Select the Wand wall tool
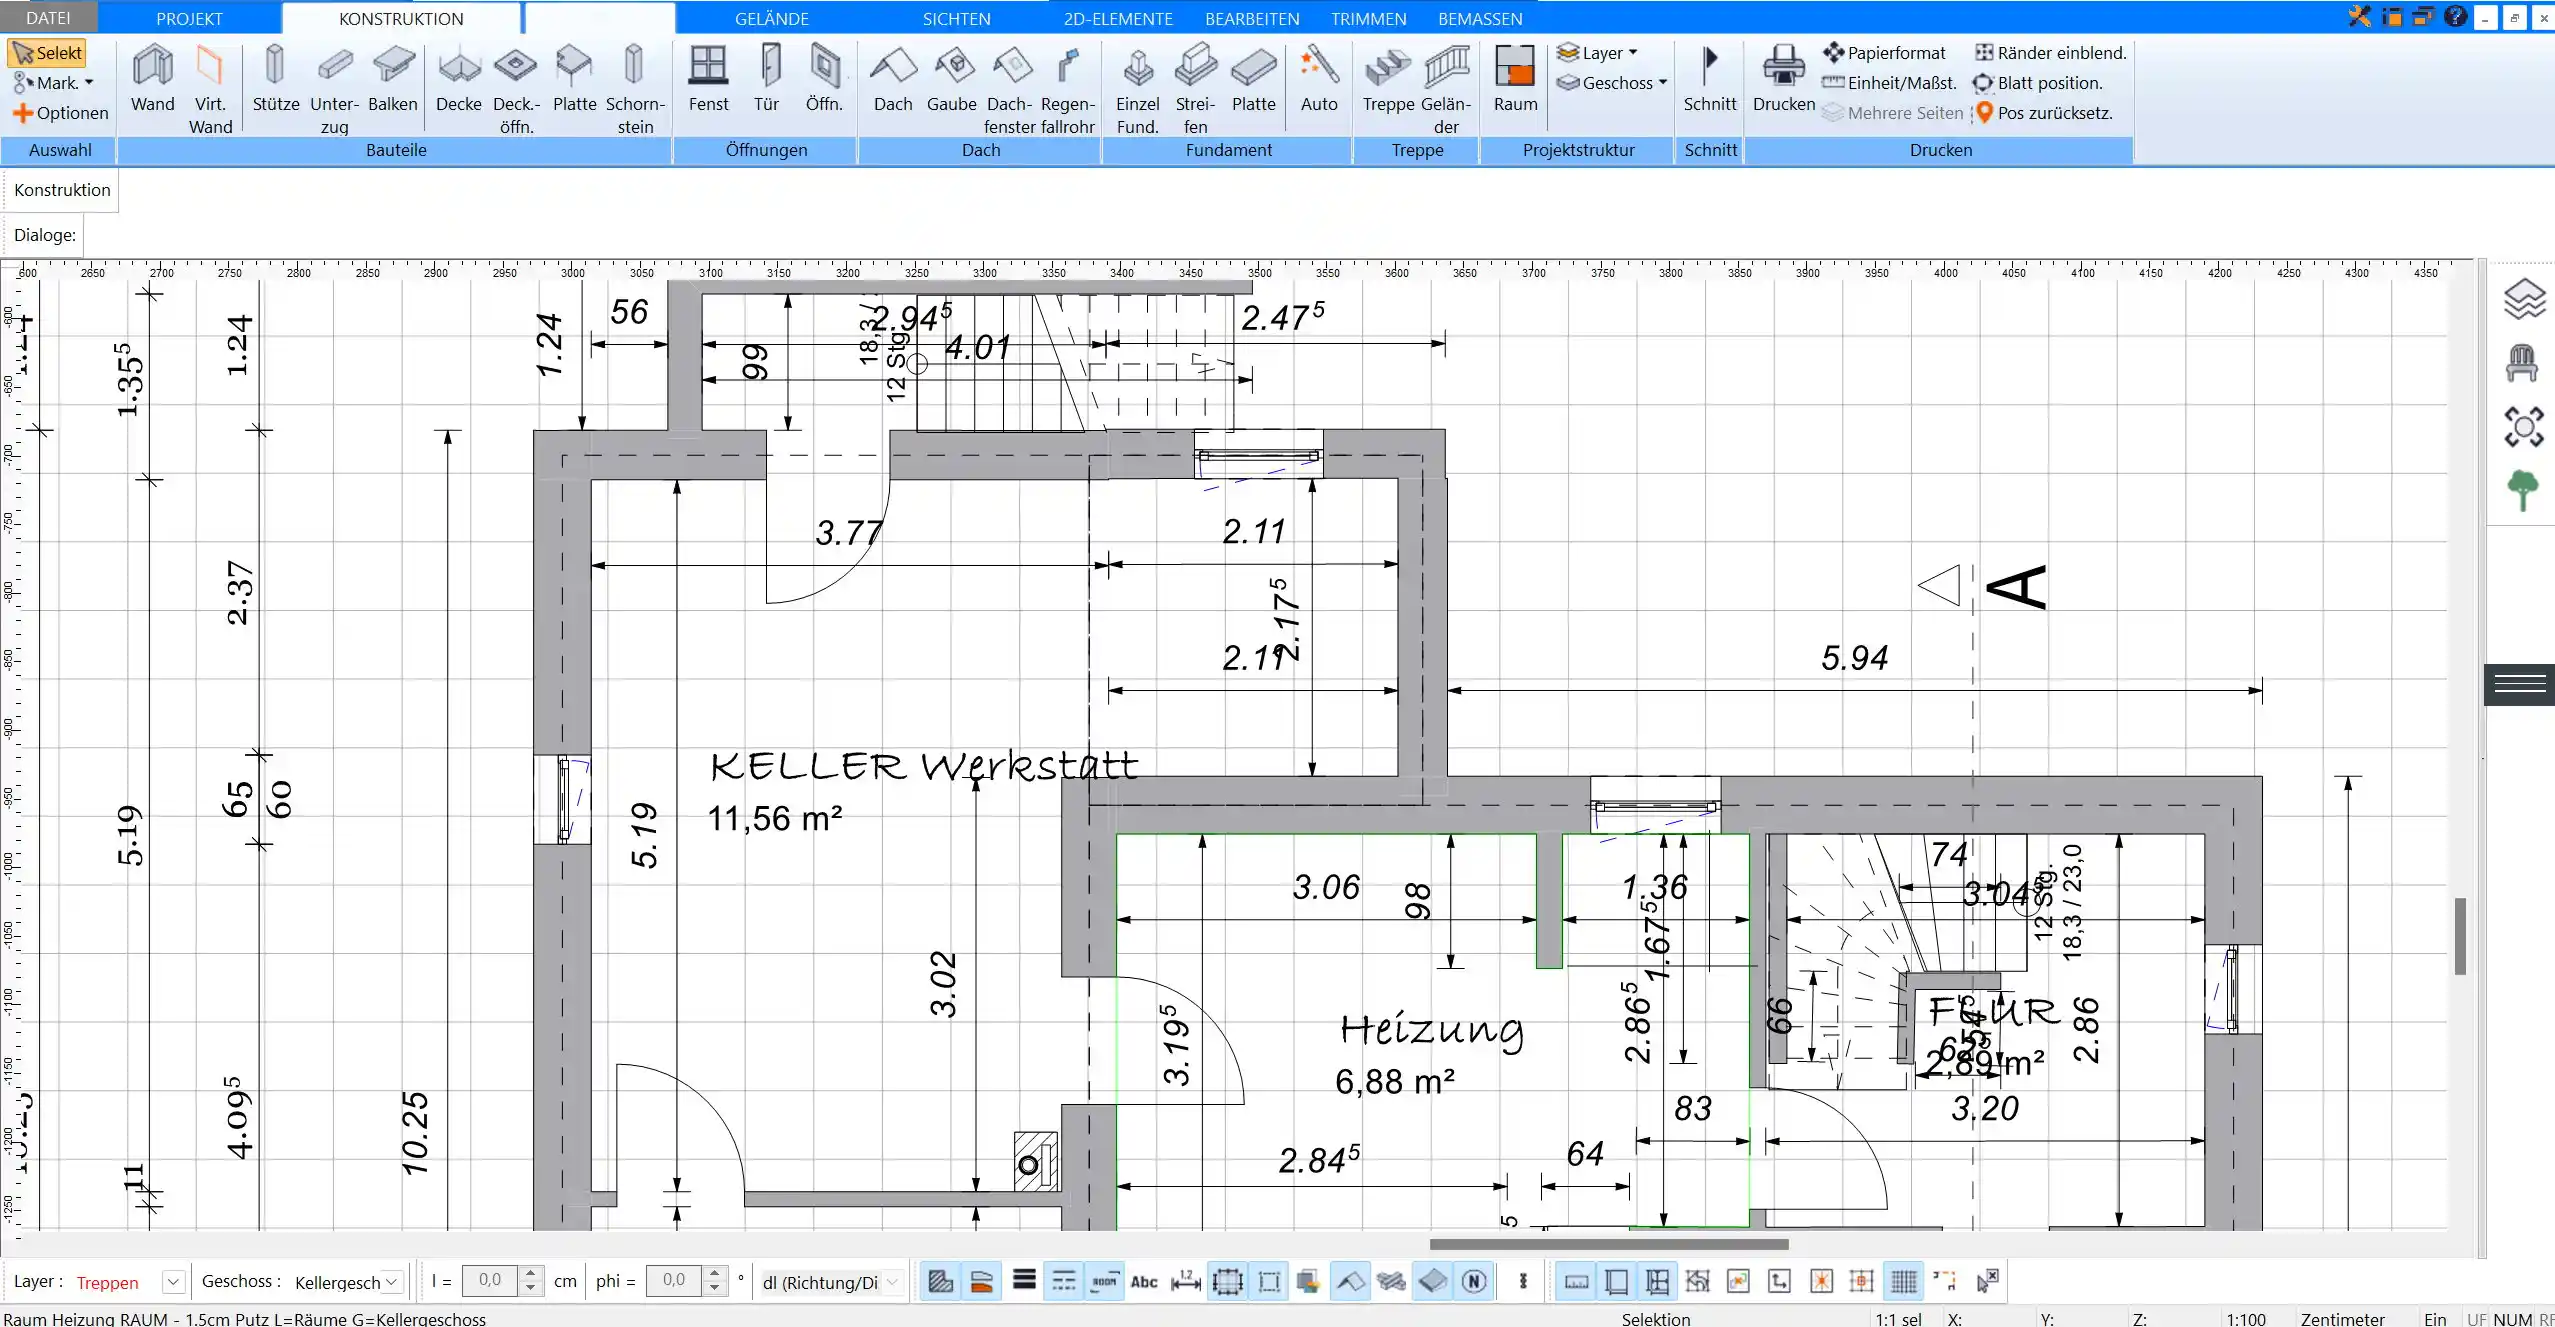 tap(152, 80)
